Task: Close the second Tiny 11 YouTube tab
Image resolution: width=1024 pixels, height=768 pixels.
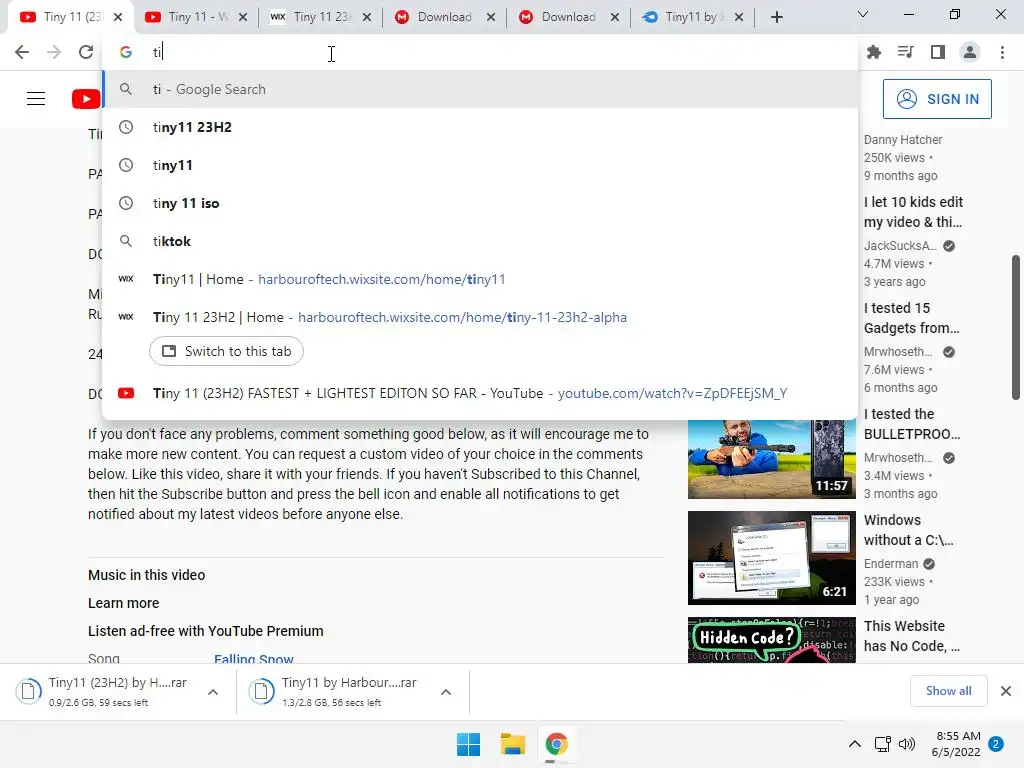Action: [243, 17]
